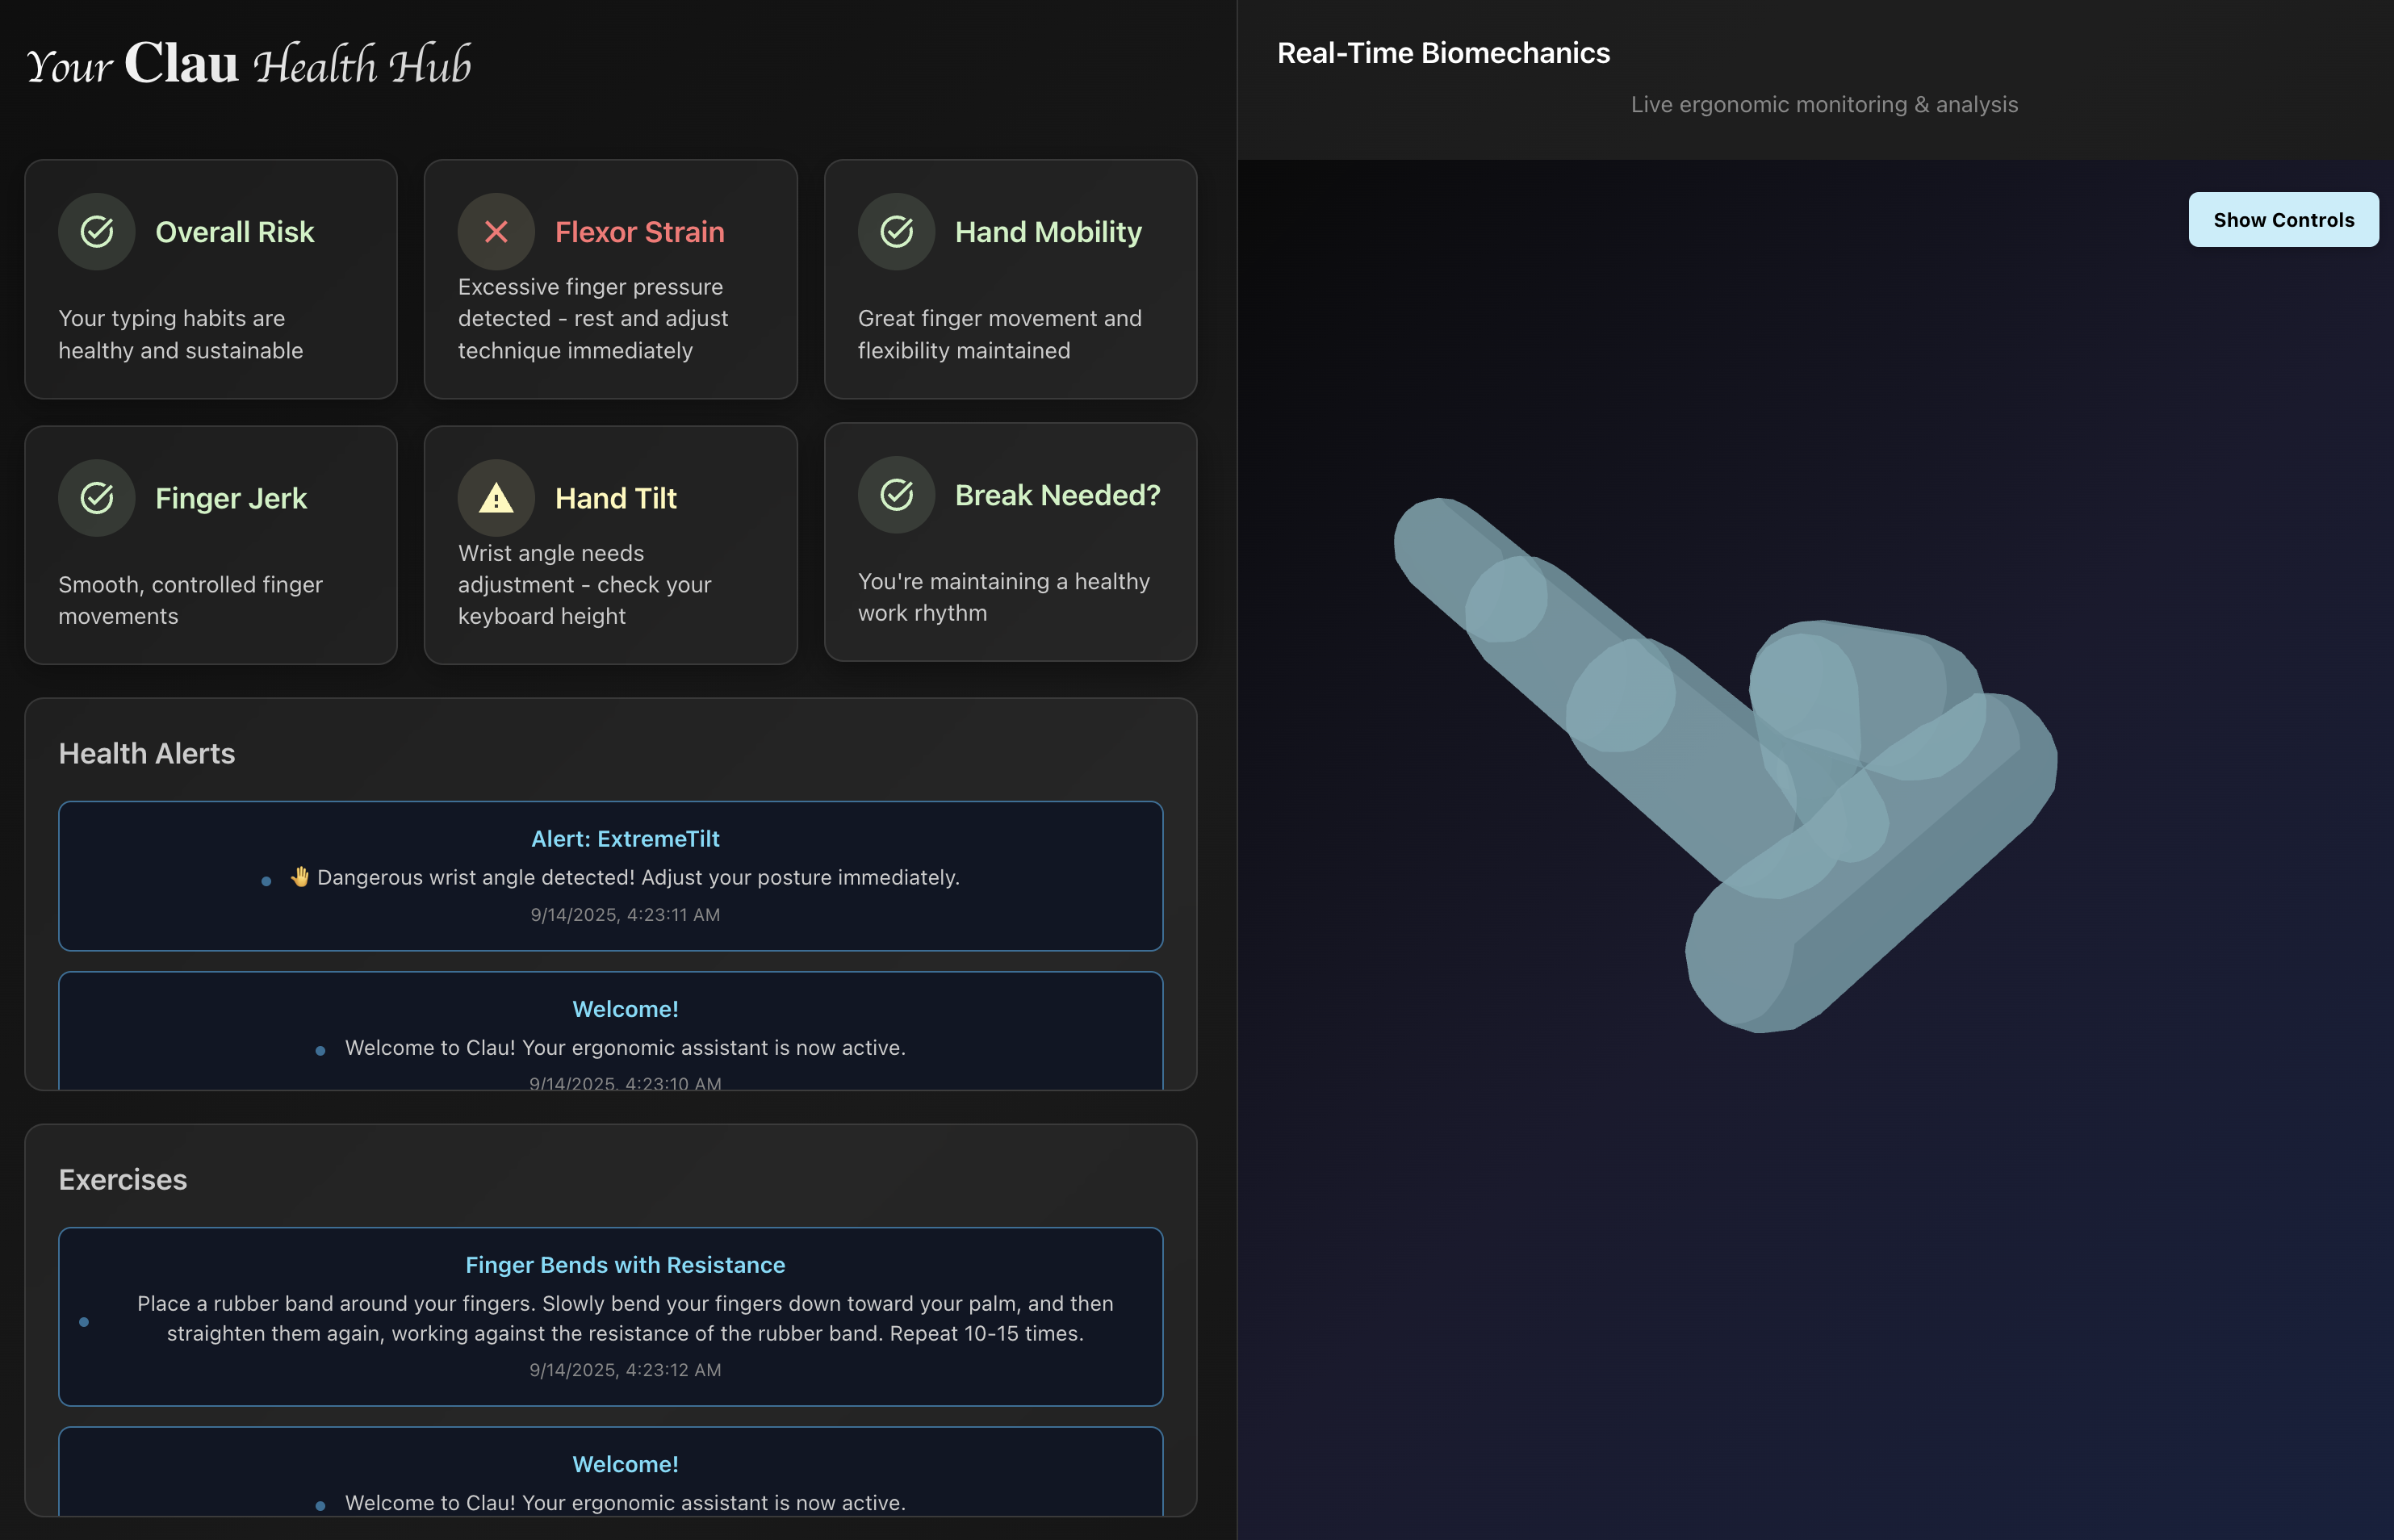2394x1540 pixels.
Task: Click the Finger Jerk checkmark icon
Action: pyautogui.click(x=97, y=498)
